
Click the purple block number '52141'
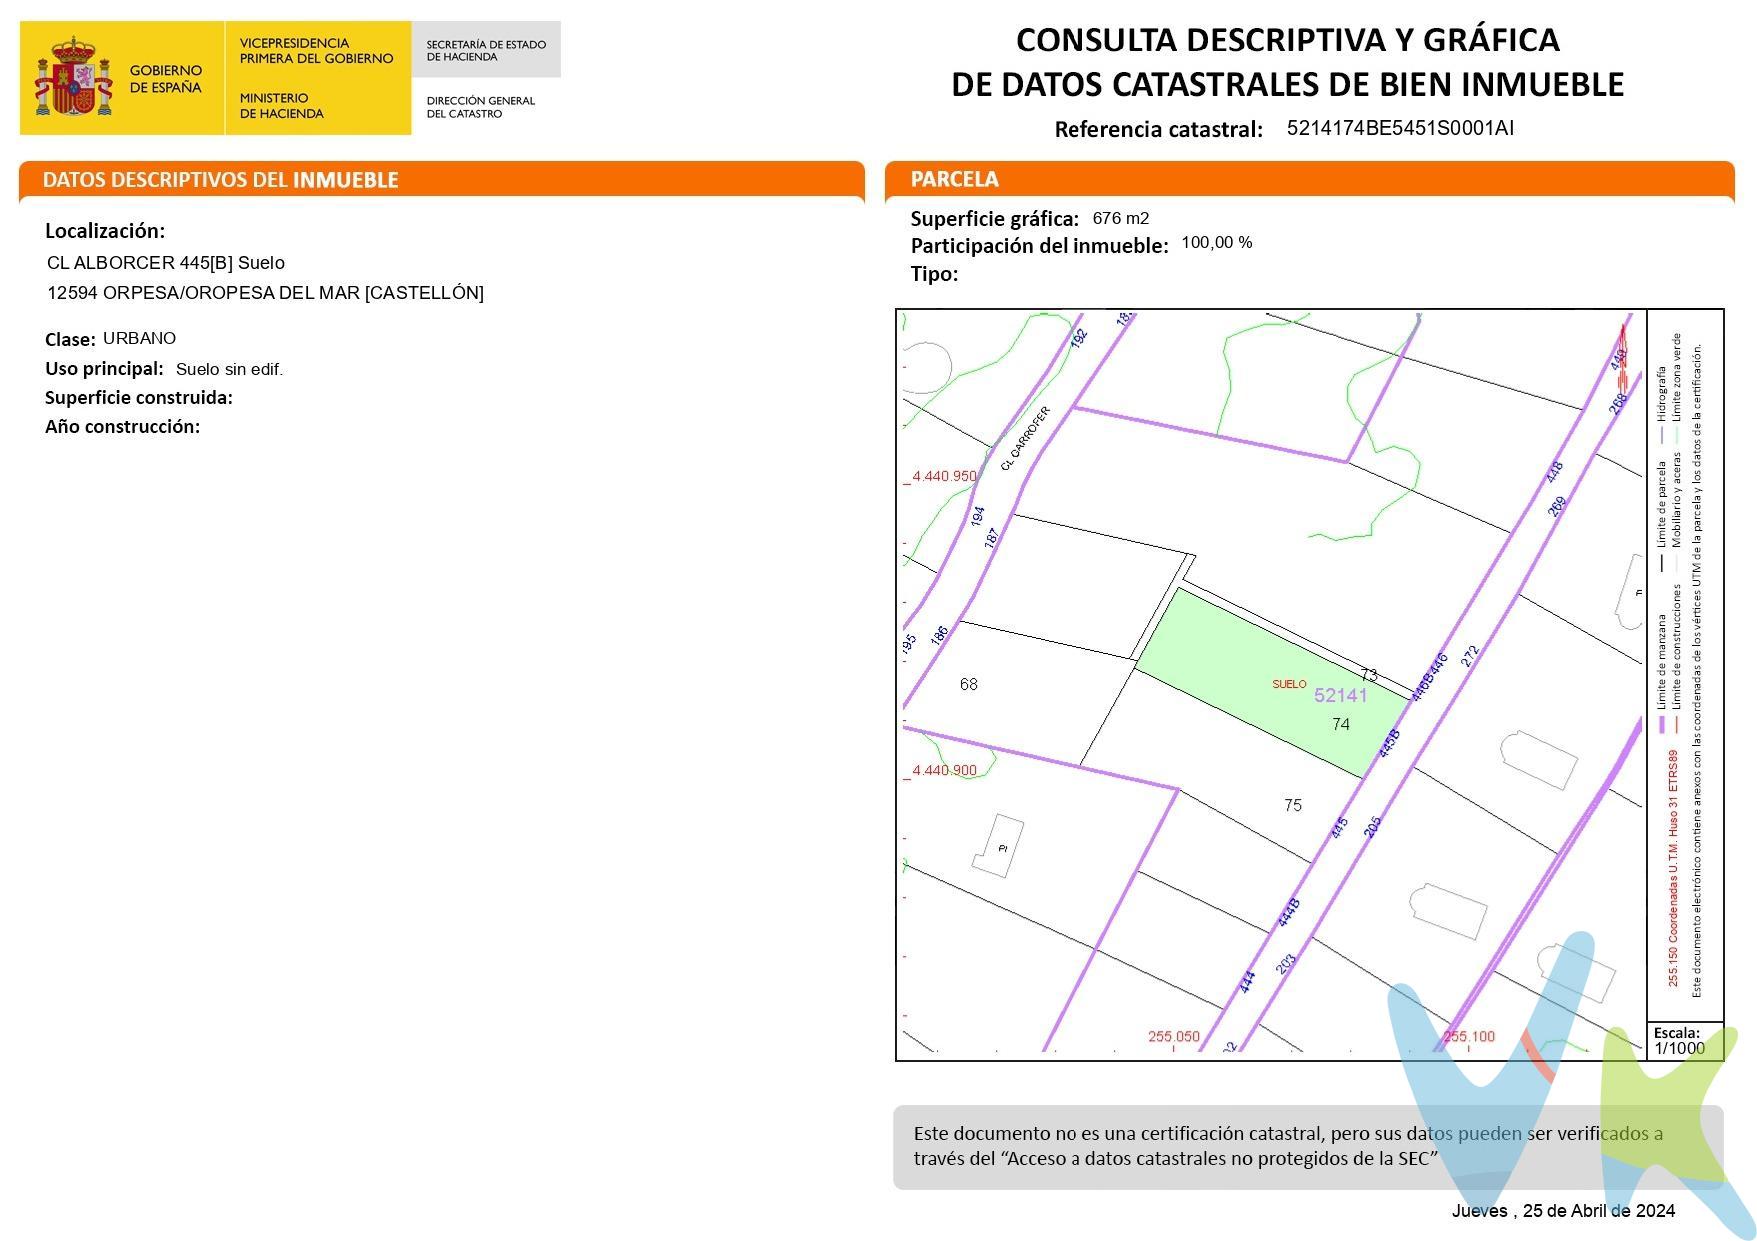(x=1340, y=696)
